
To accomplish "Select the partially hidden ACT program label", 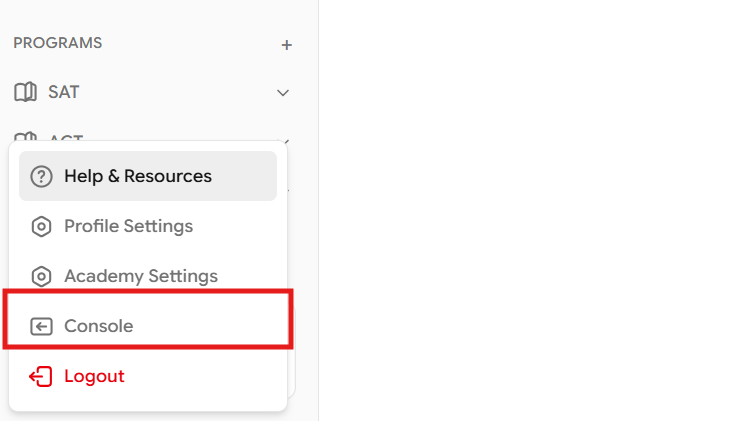I will tap(66, 138).
